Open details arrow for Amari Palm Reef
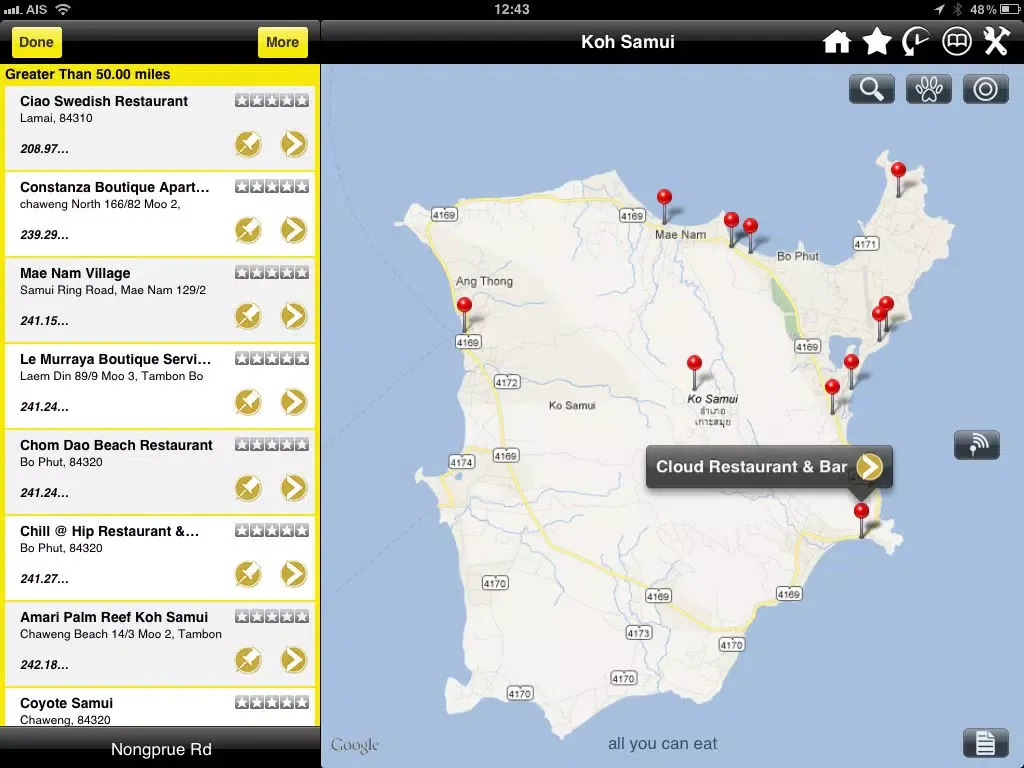Screen dimensions: 1024x768 pos(294,660)
